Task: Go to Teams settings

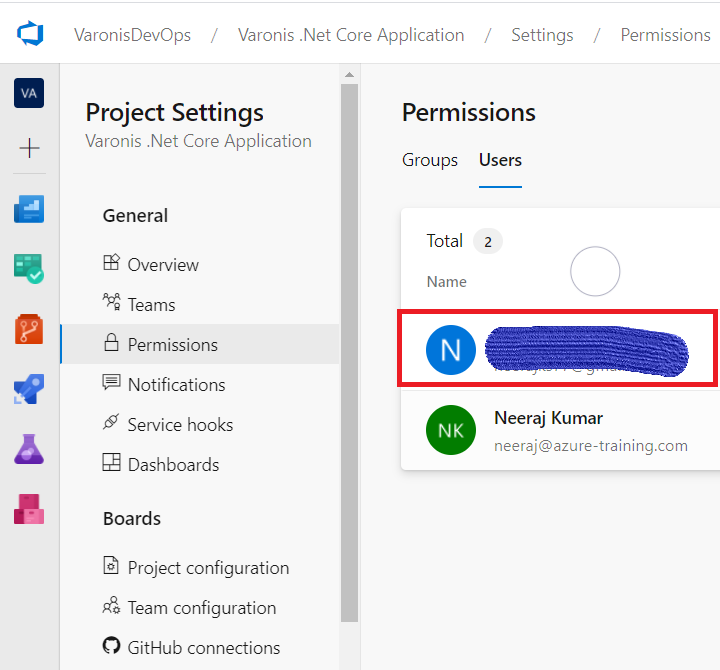Action: 151,305
